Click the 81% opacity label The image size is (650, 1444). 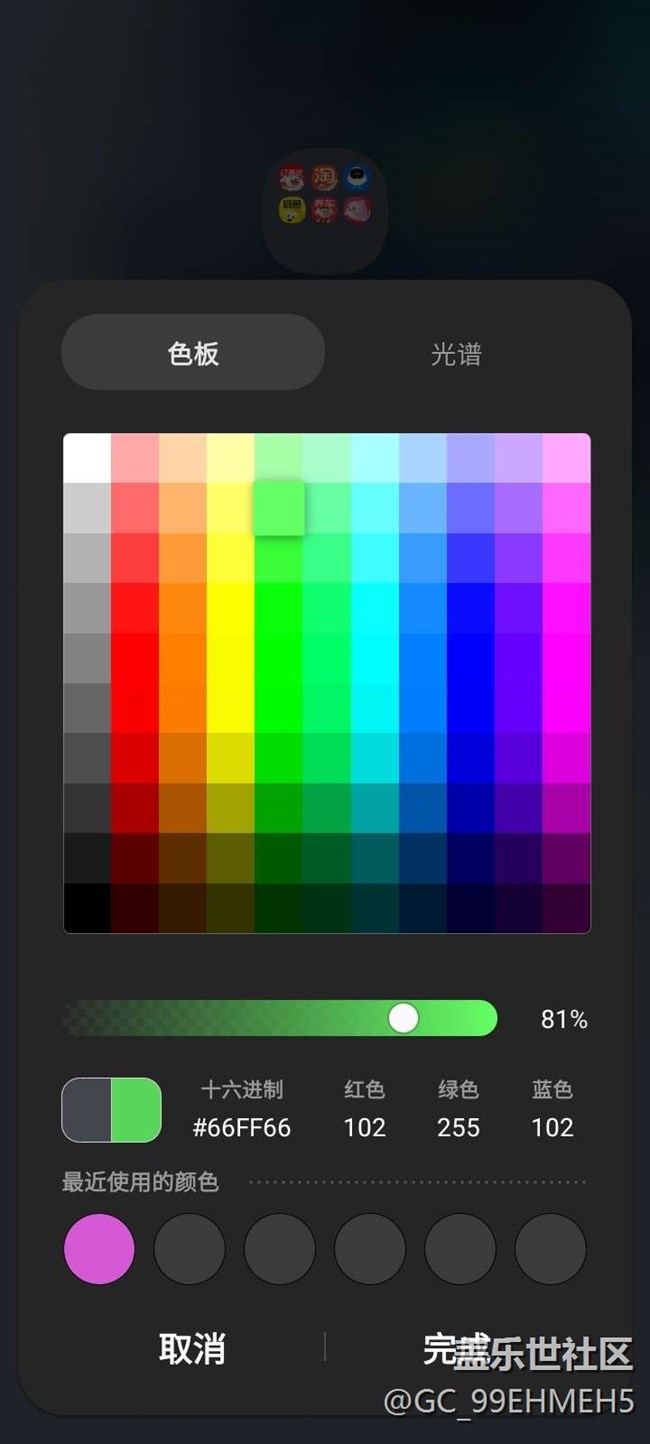coord(564,1019)
